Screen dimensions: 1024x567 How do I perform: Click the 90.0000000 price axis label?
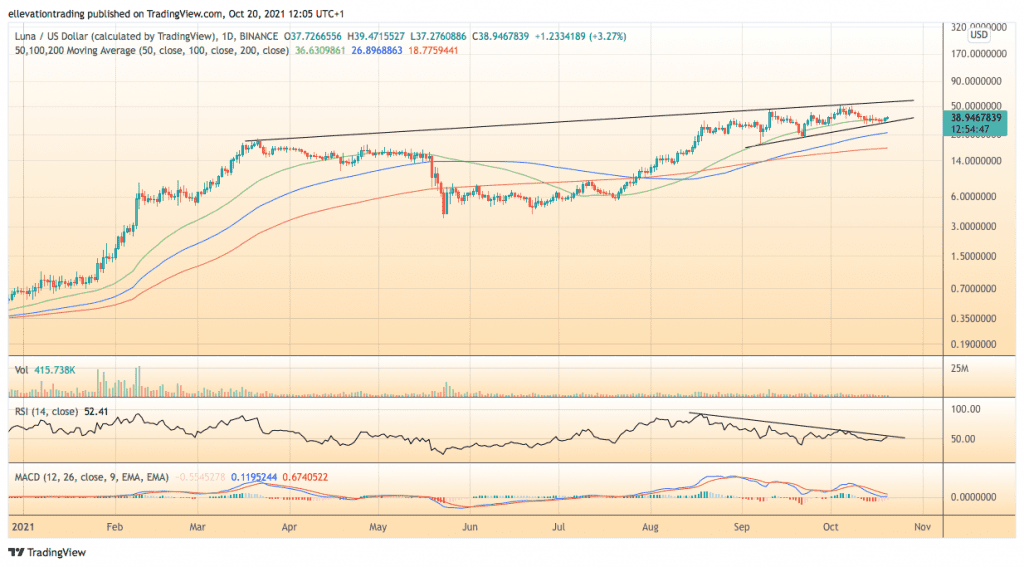[x=976, y=82]
